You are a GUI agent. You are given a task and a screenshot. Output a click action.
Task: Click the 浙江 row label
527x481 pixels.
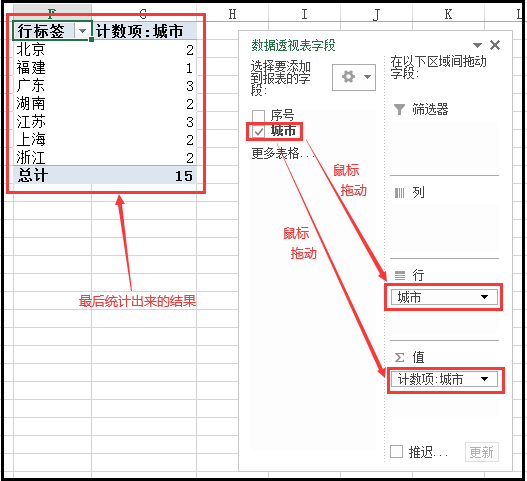click(x=31, y=157)
